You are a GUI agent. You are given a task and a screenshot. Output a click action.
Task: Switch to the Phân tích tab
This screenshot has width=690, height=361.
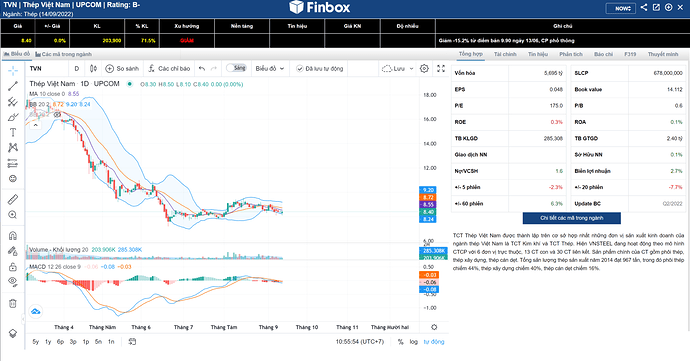click(x=571, y=54)
